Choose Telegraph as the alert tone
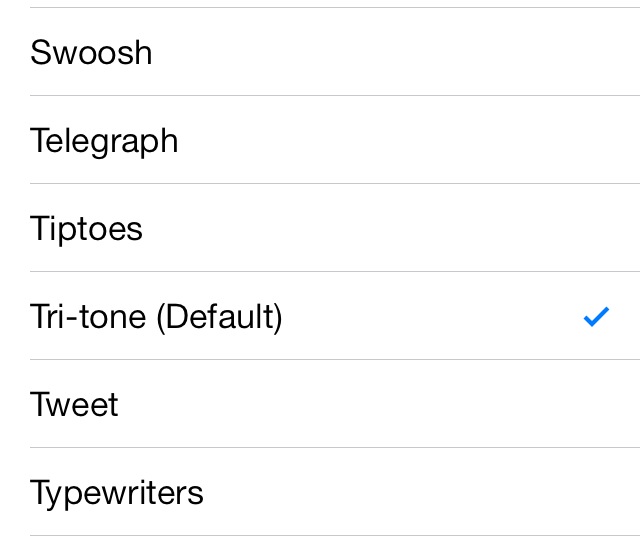 (x=320, y=140)
